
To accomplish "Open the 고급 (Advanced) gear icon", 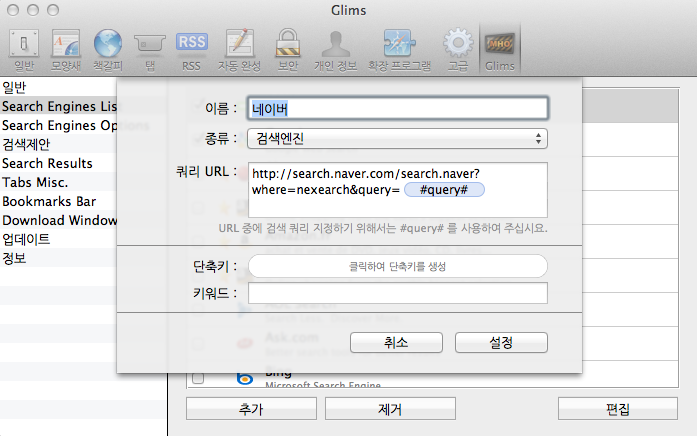I will pos(458,50).
